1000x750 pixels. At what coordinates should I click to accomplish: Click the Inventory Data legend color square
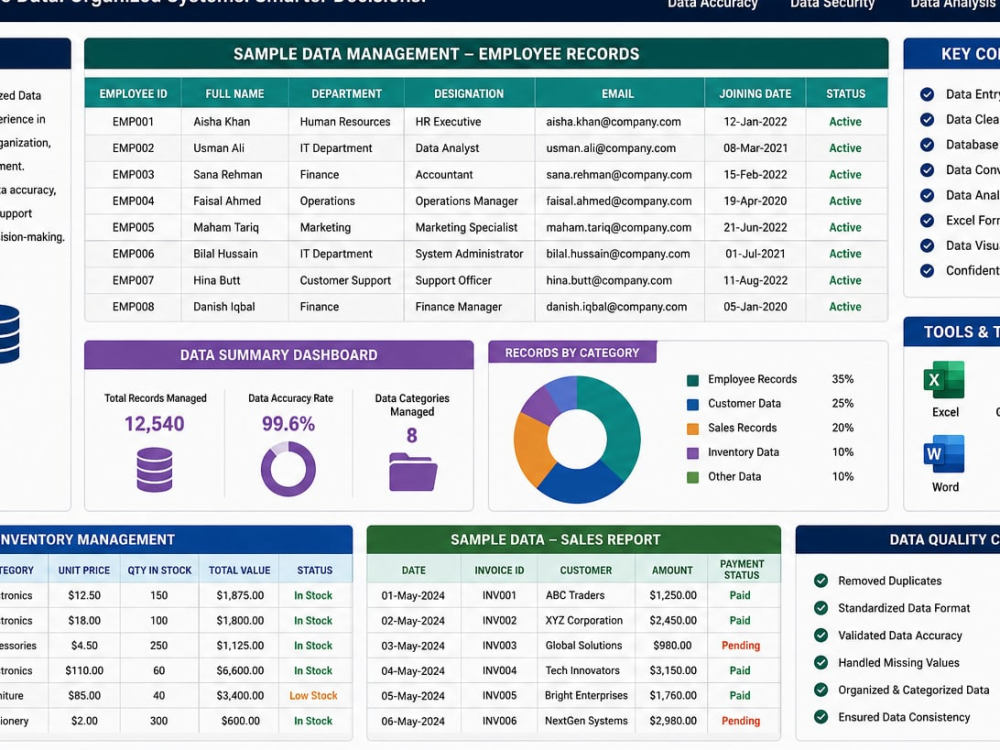tap(693, 453)
